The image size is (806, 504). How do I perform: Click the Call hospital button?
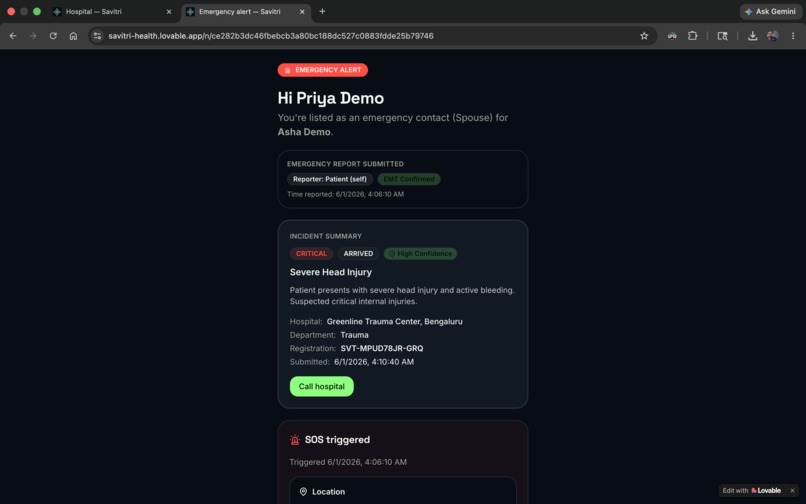(x=322, y=386)
